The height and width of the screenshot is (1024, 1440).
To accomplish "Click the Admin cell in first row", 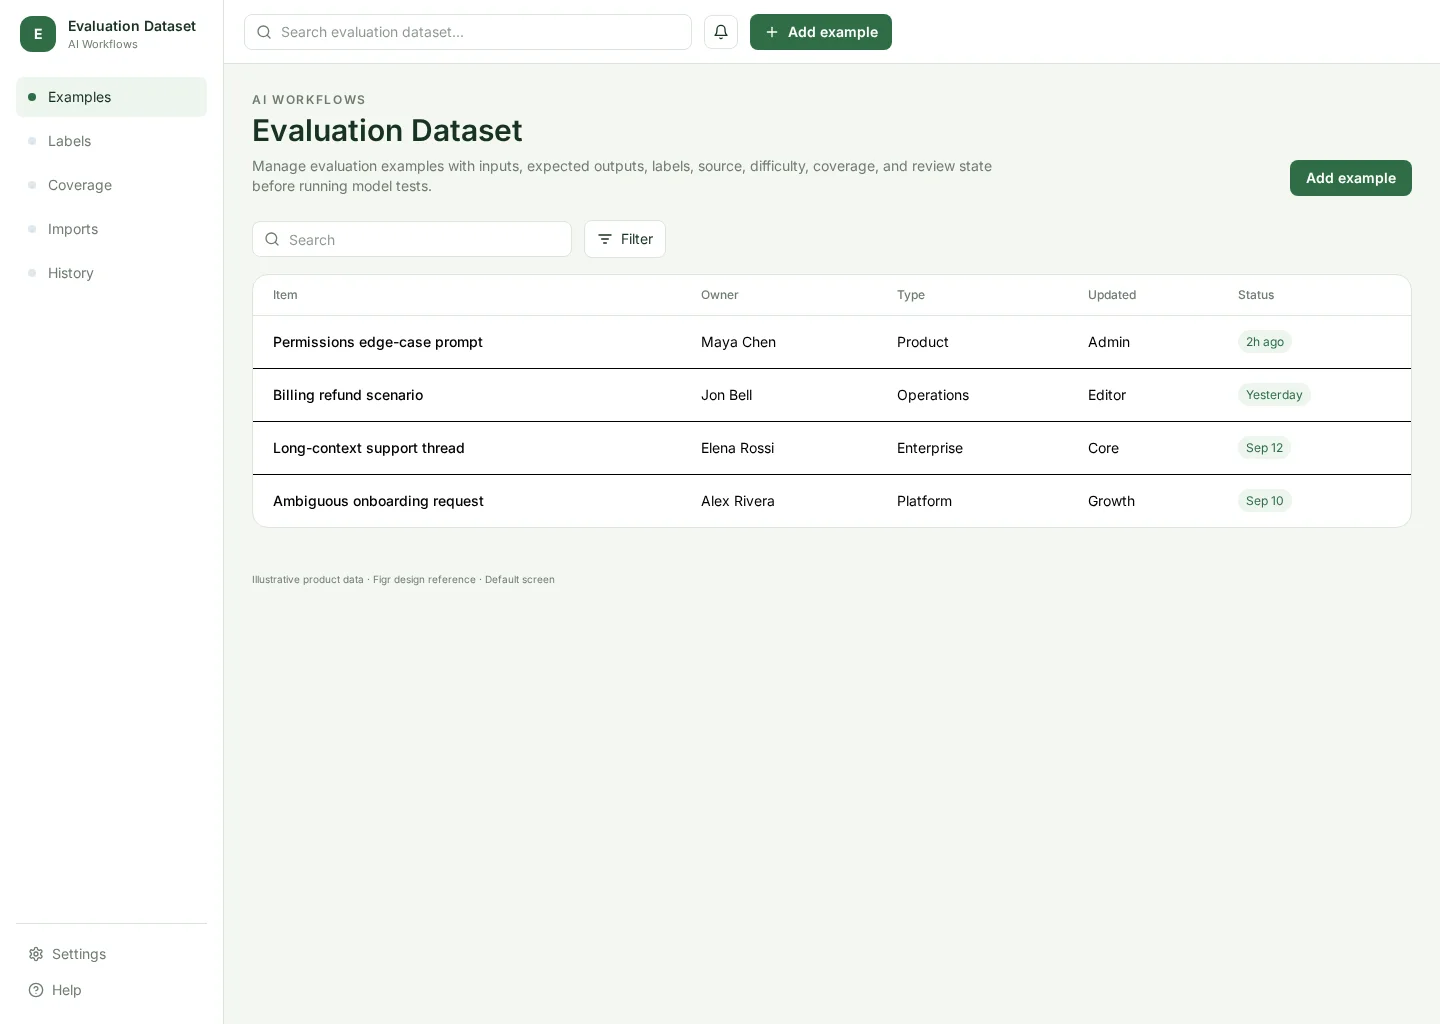I will point(1109,342).
